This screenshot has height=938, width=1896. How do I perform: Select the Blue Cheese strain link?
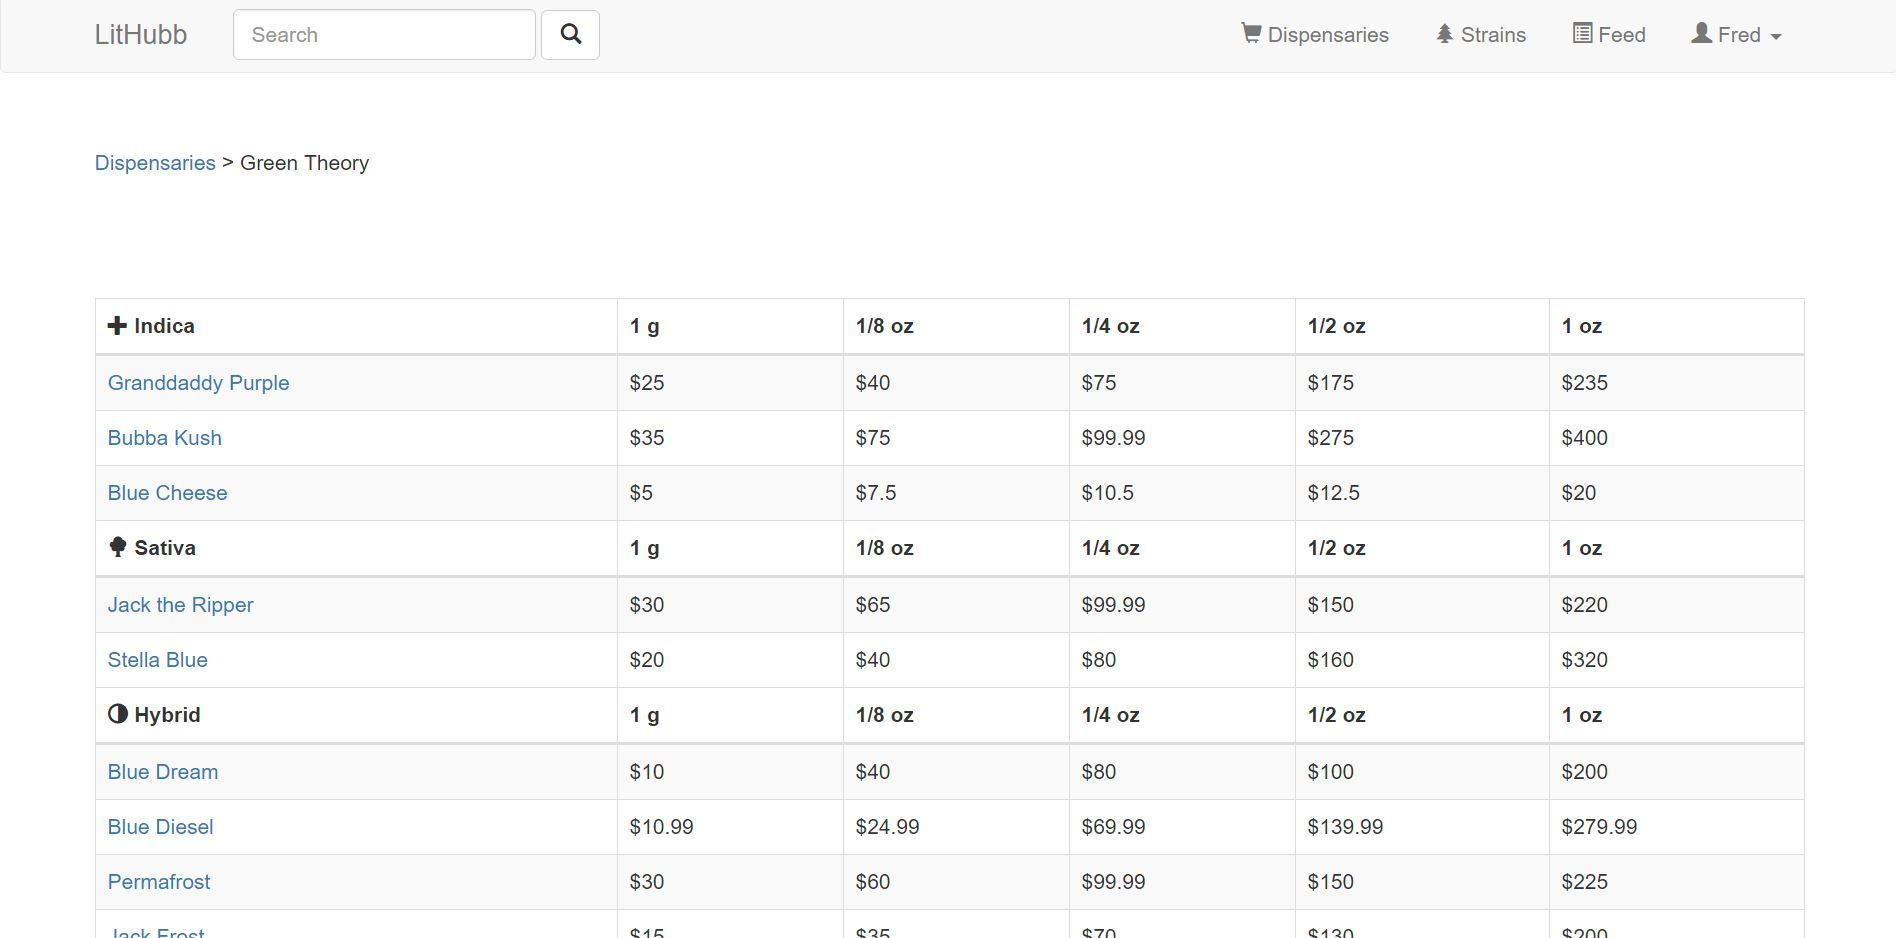[x=167, y=493]
